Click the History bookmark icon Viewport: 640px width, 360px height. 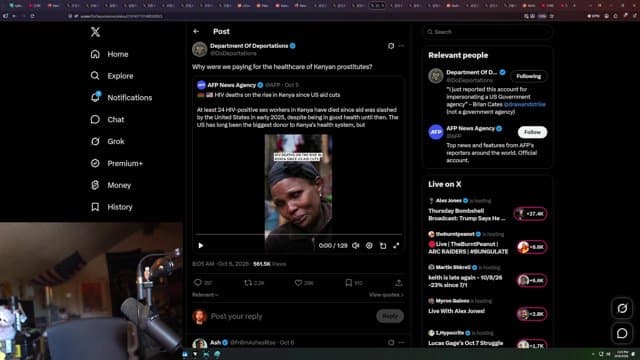(95, 207)
